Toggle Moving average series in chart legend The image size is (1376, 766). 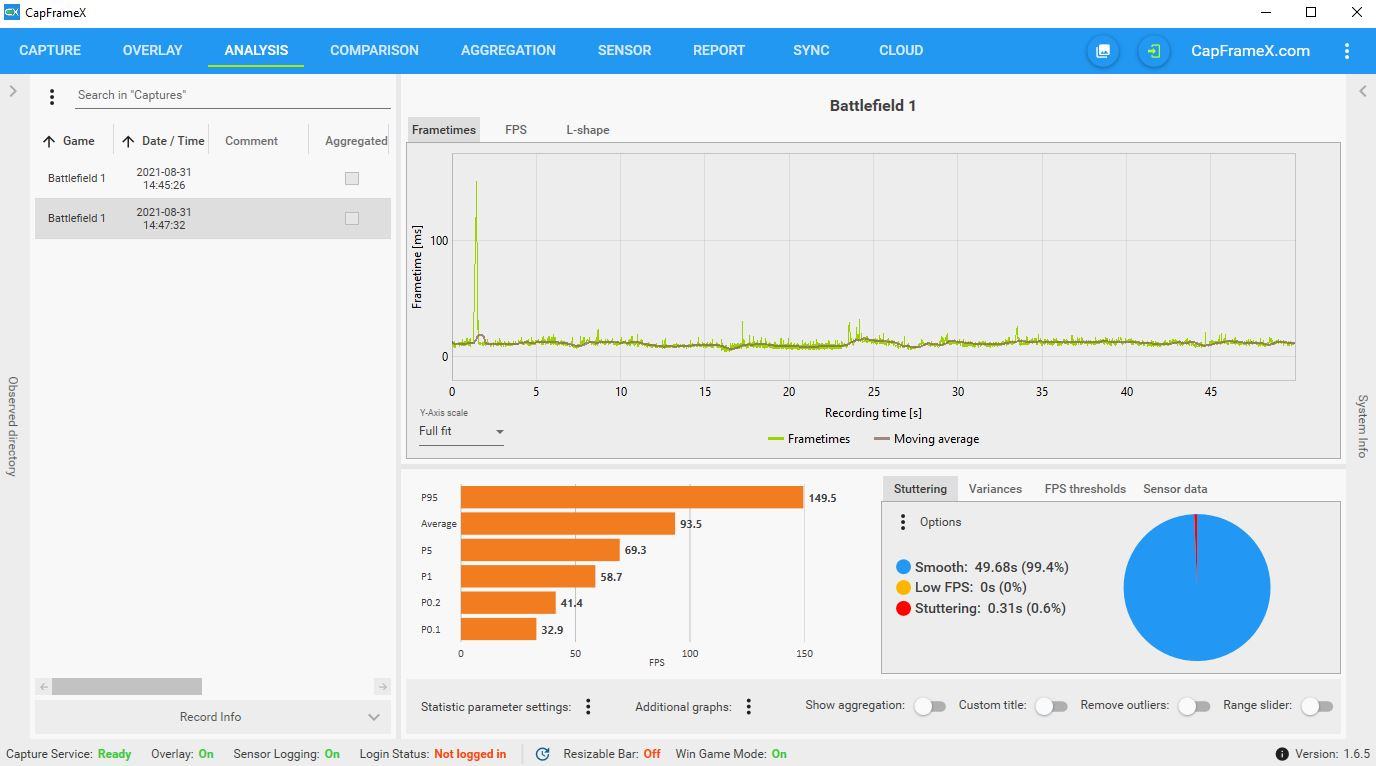[927, 439]
